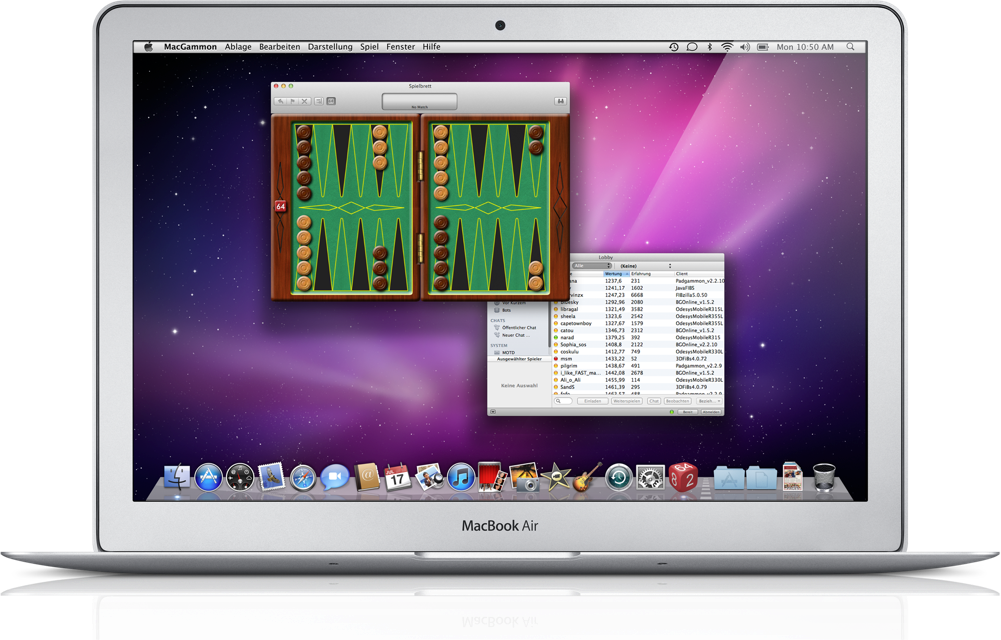Open the Apple menu
This screenshot has height=640, width=1001.
pos(149,47)
